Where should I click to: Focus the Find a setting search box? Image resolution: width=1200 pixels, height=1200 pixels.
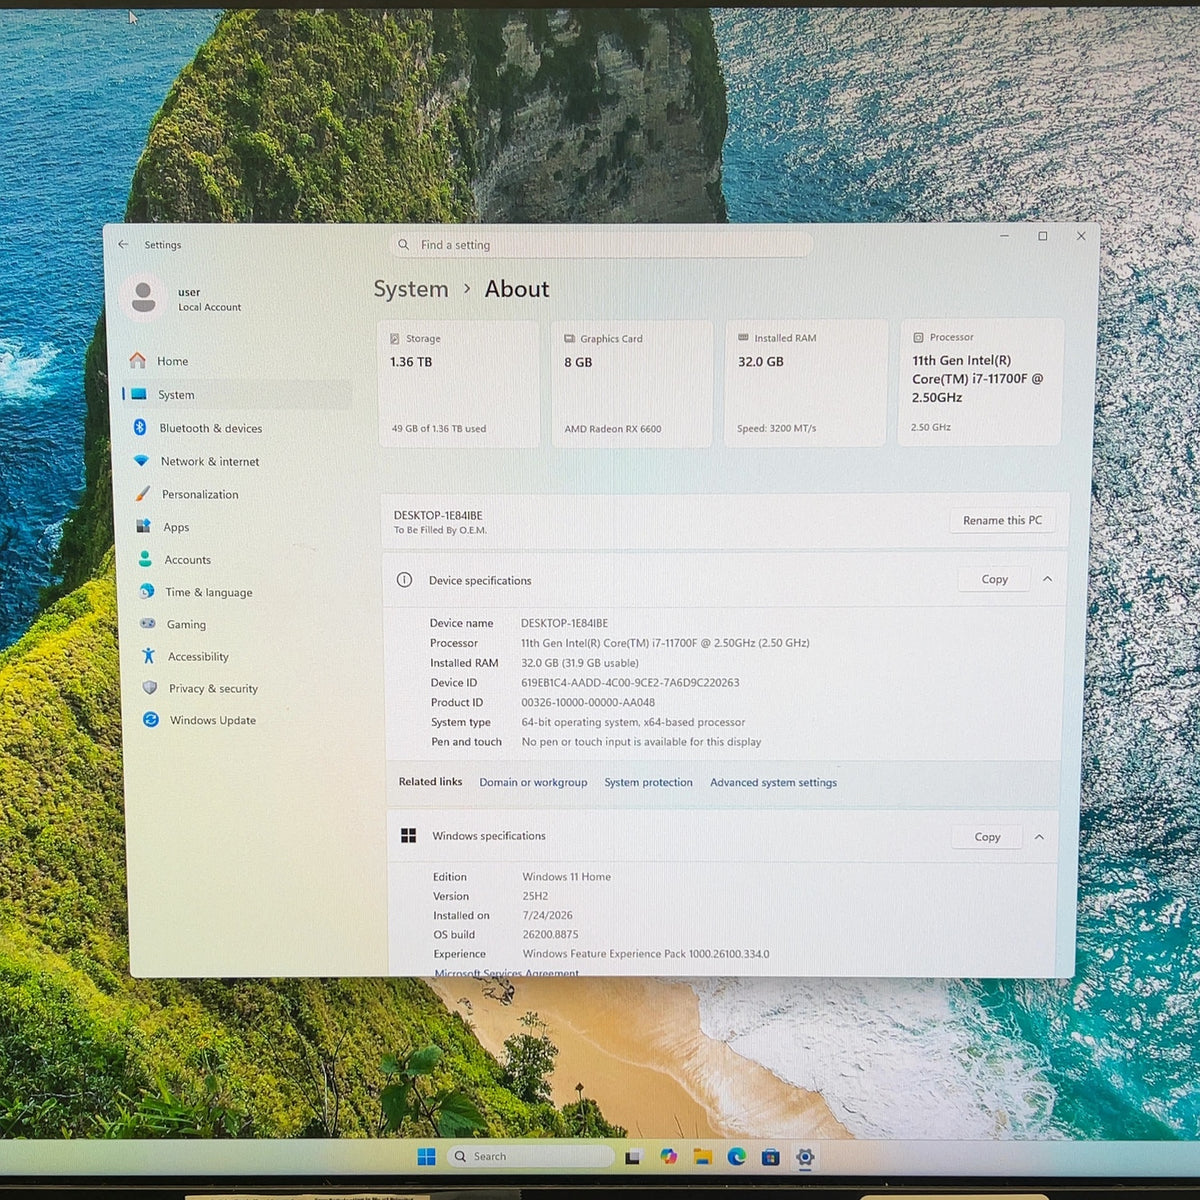pos(600,245)
